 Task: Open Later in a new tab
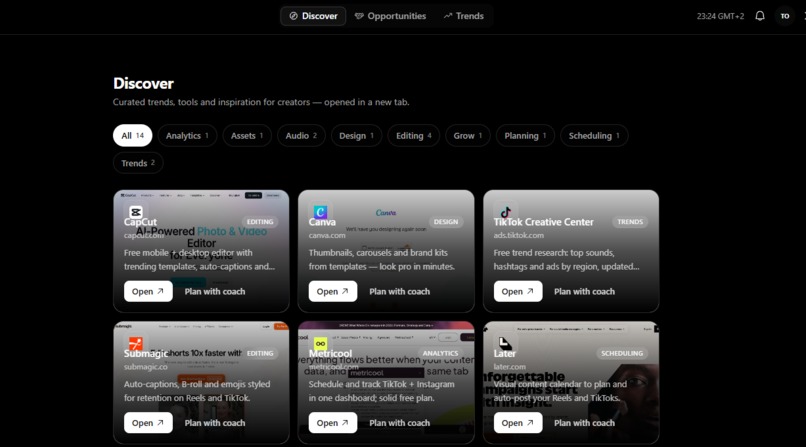click(518, 423)
